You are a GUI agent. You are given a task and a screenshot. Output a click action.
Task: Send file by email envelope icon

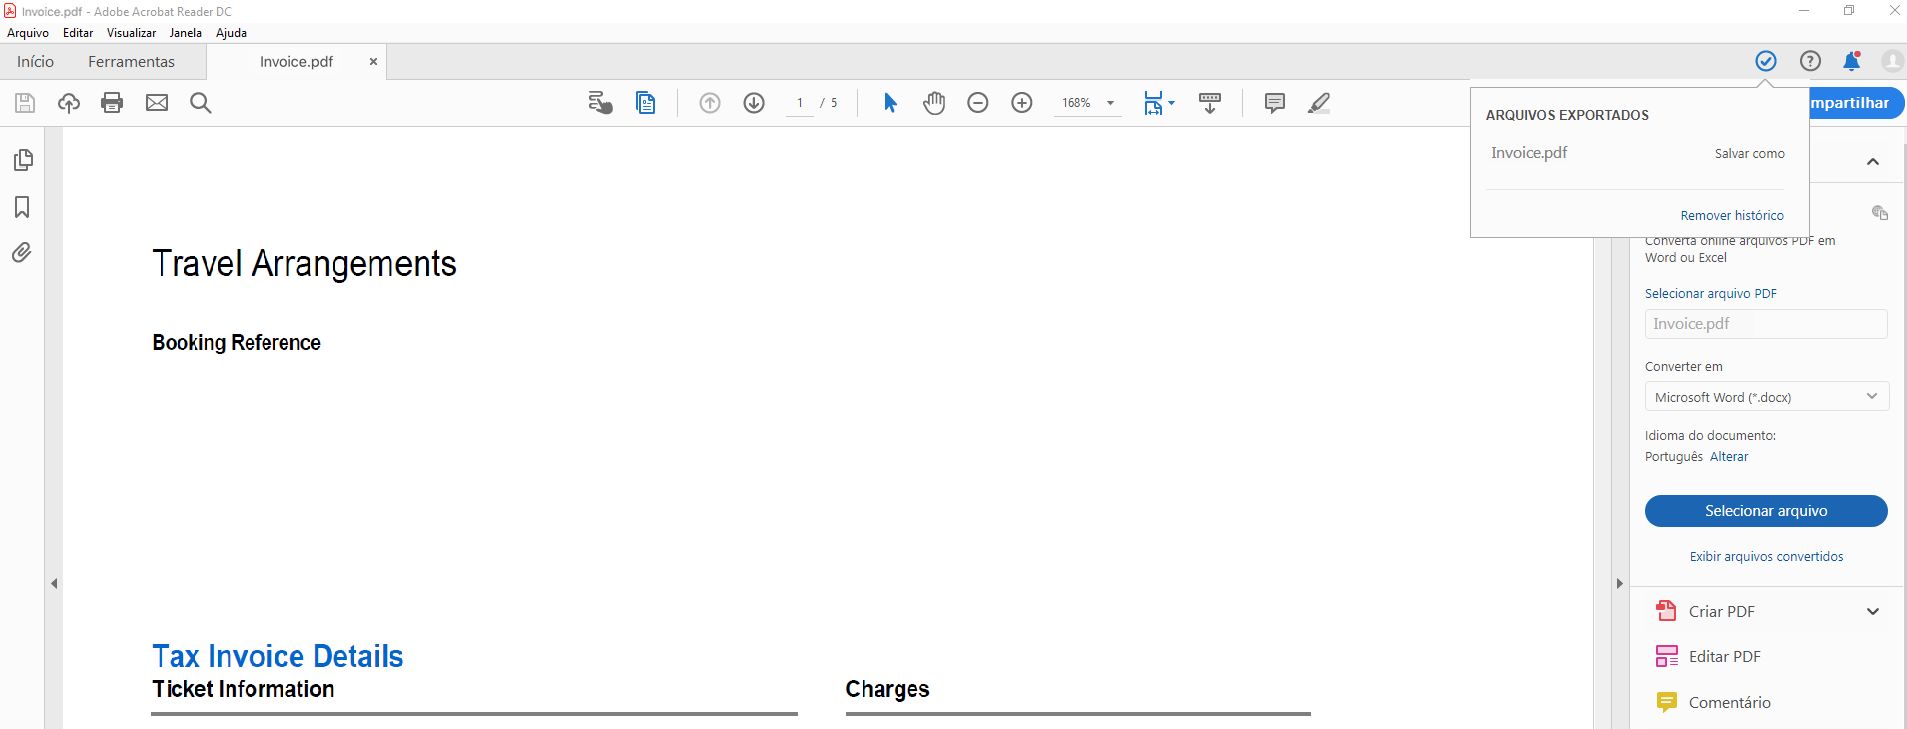coord(157,103)
